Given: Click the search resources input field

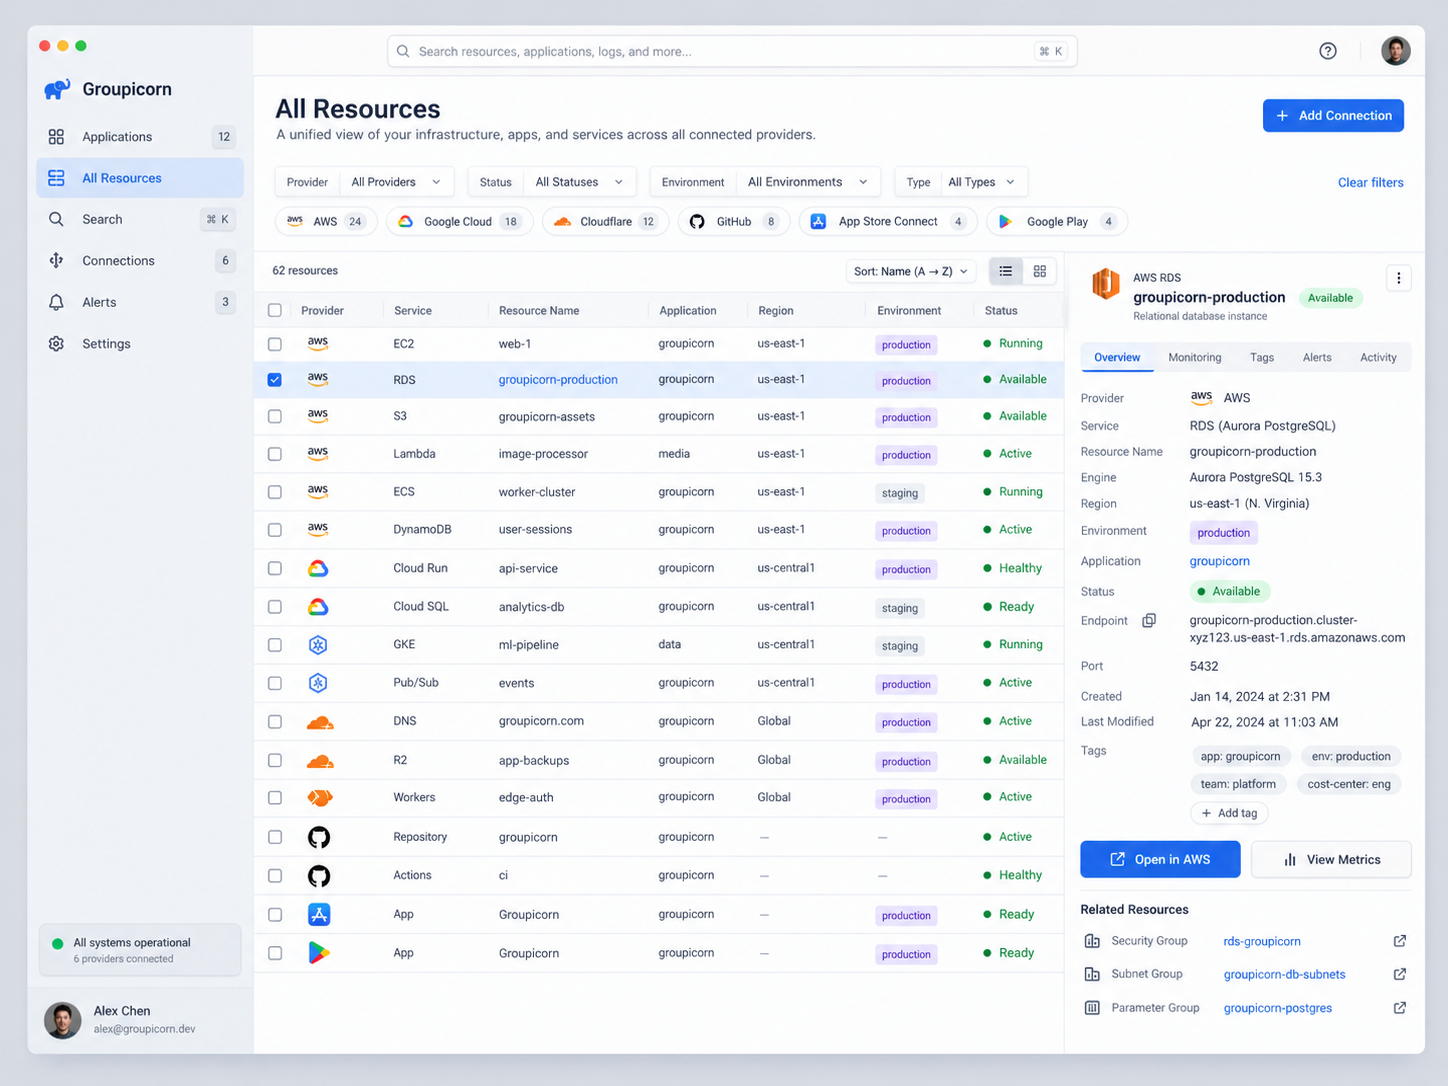Looking at the screenshot, I should point(732,52).
